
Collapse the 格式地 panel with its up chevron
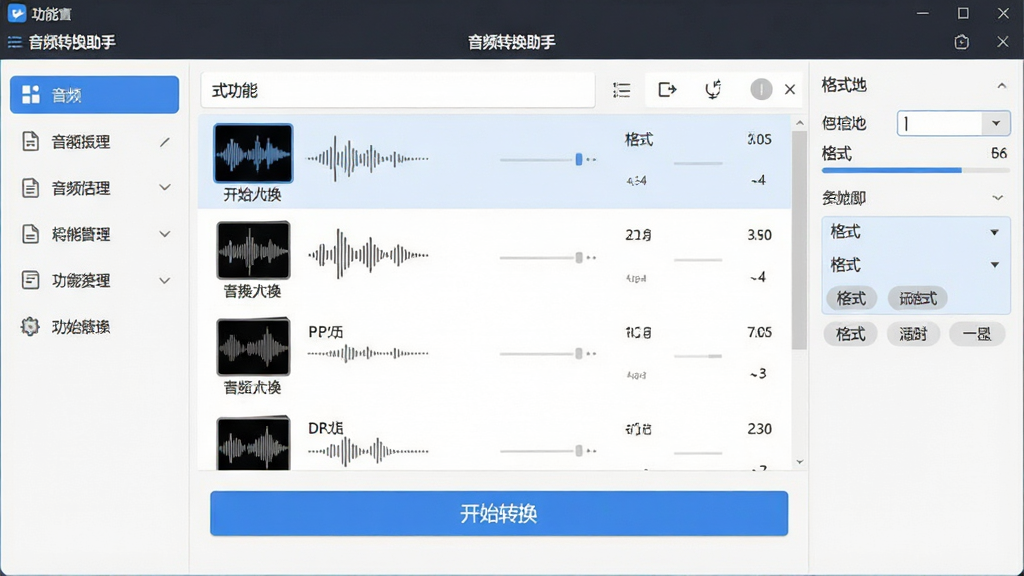[x=1001, y=86]
